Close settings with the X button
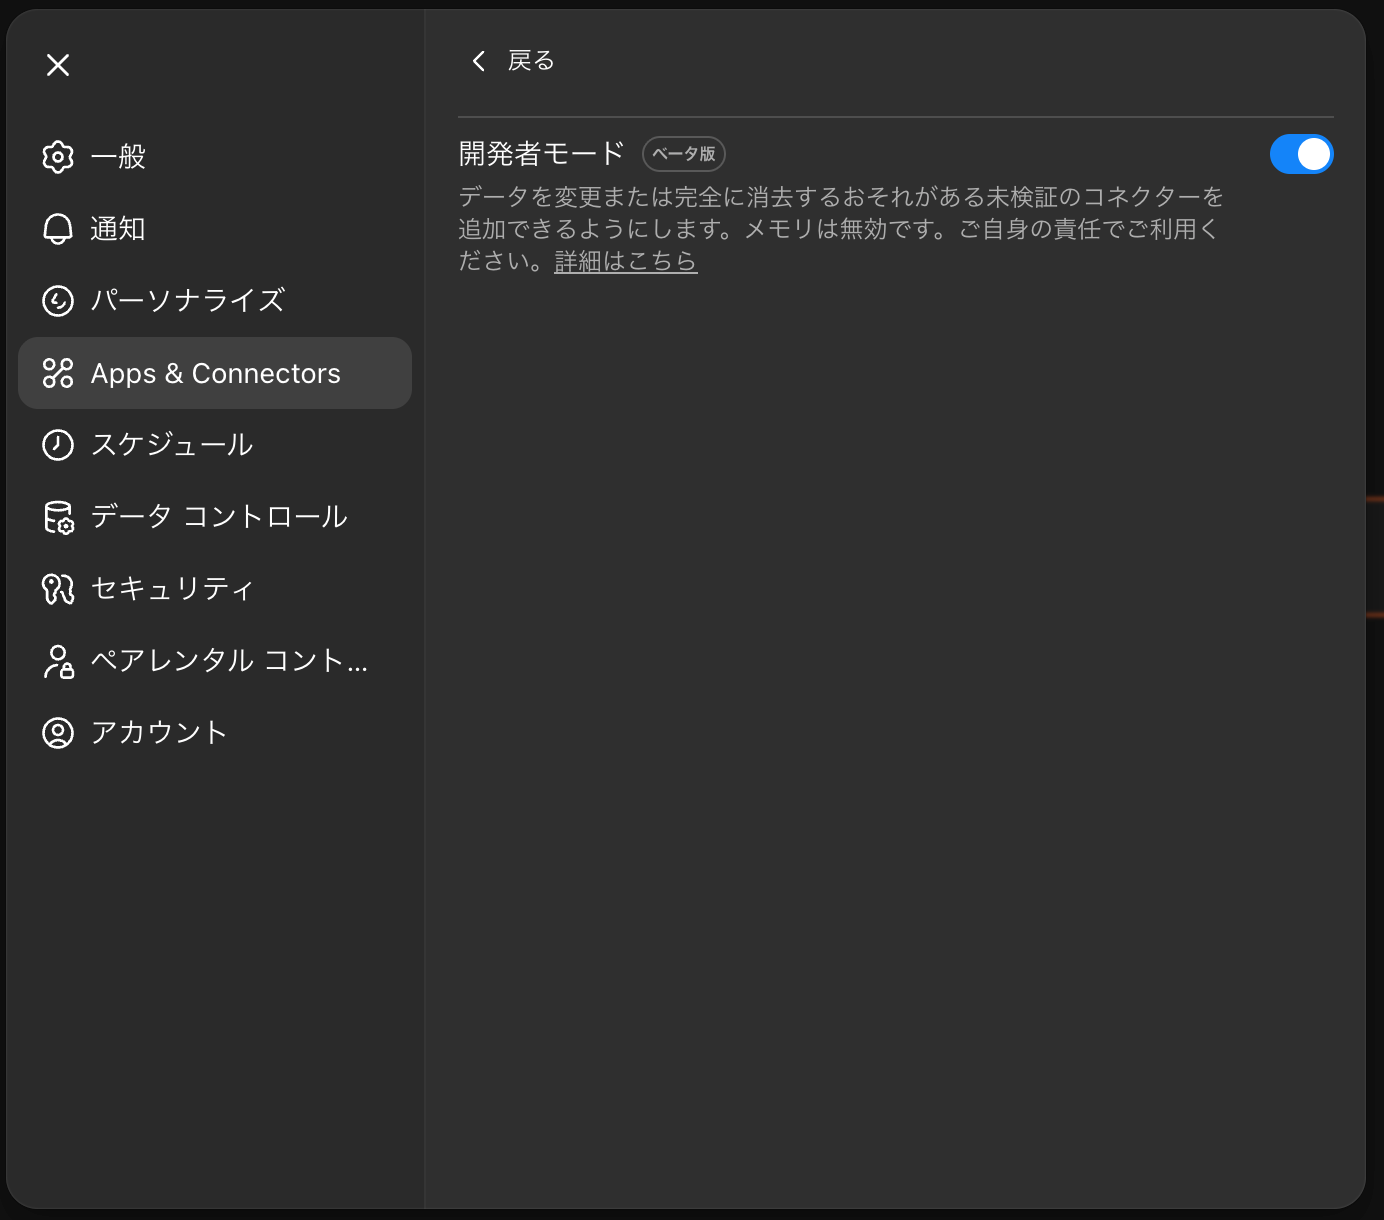 (x=58, y=64)
